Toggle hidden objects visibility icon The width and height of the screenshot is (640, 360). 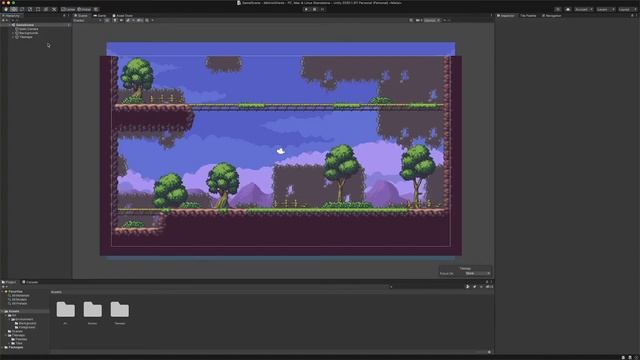[x=139, y=20]
